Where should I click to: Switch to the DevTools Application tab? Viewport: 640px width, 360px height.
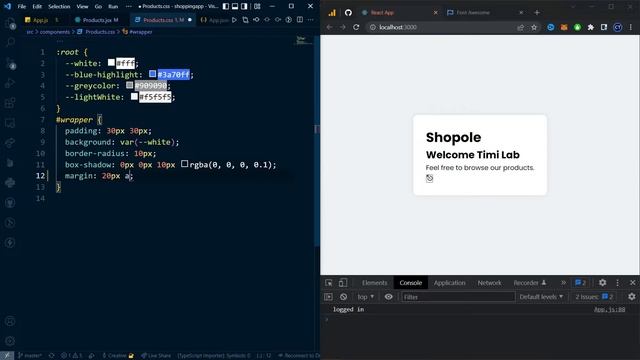pos(449,283)
